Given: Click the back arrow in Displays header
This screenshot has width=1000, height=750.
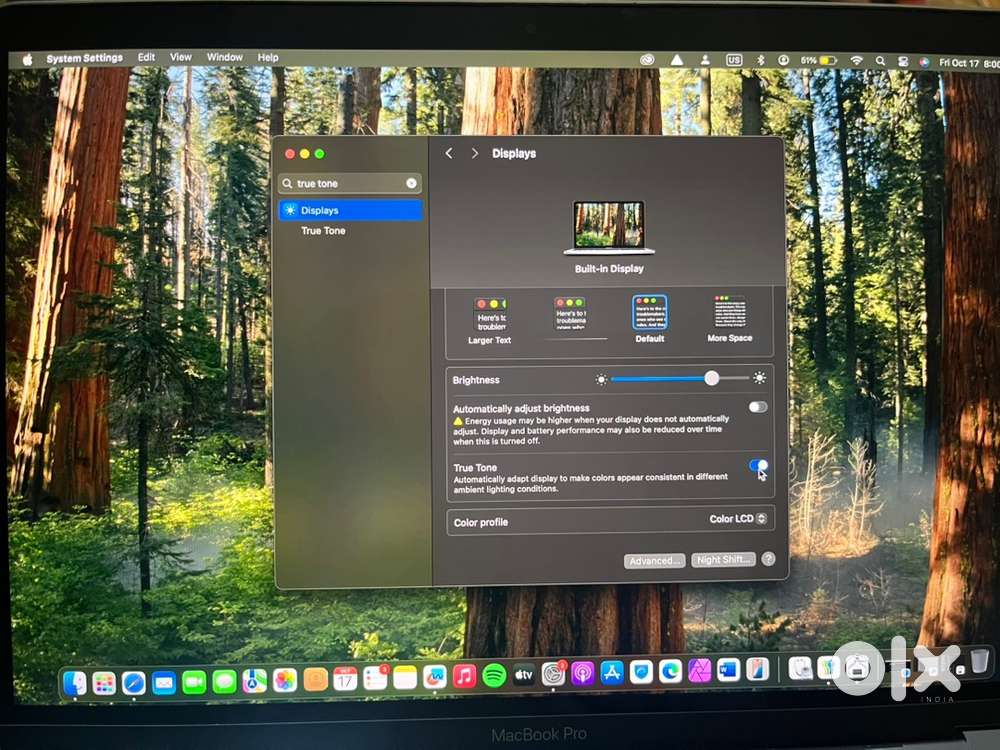Looking at the screenshot, I should click(x=449, y=153).
